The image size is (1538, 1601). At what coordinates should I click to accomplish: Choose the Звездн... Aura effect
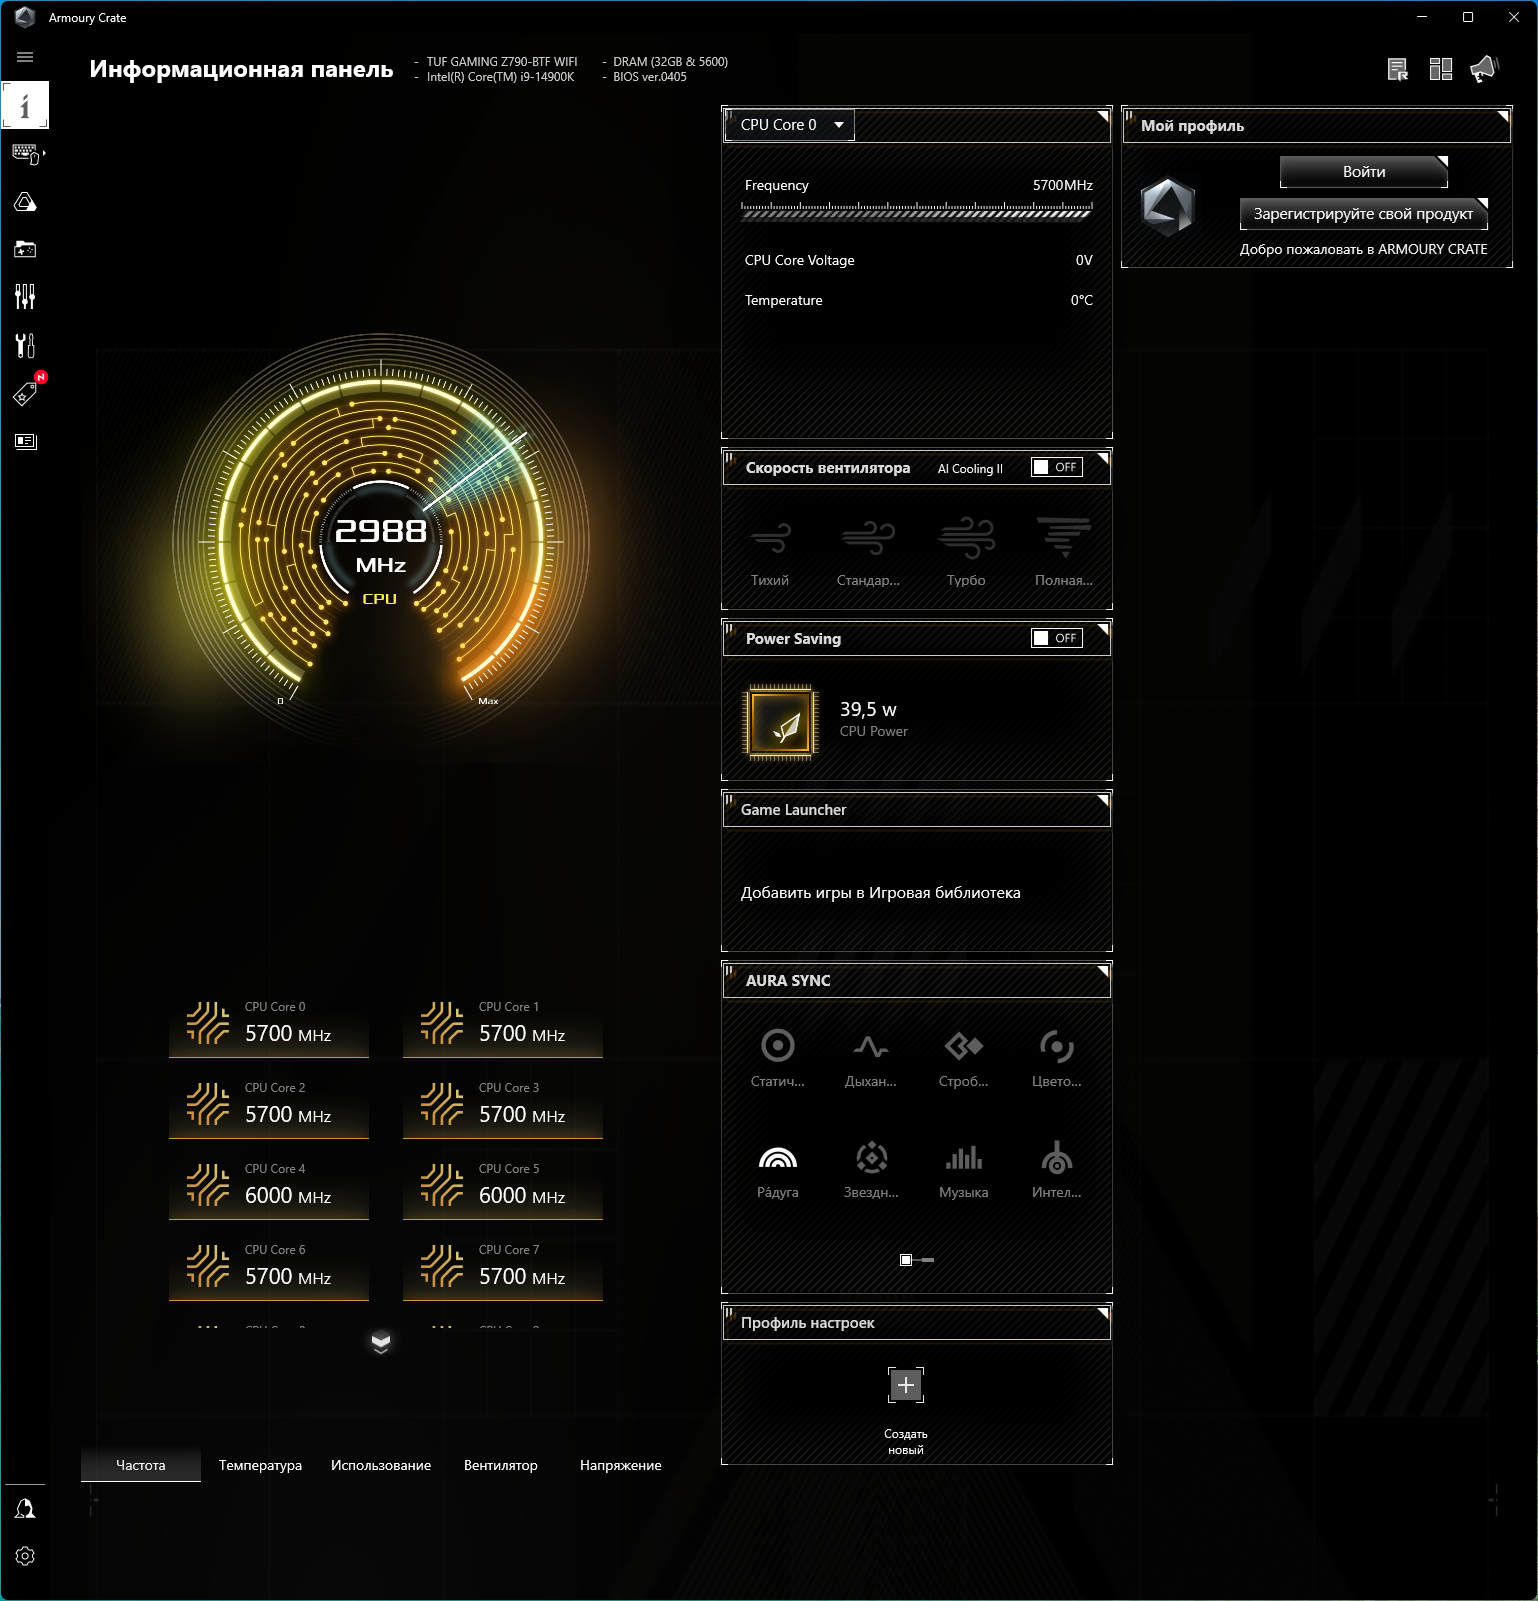(871, 1169)
